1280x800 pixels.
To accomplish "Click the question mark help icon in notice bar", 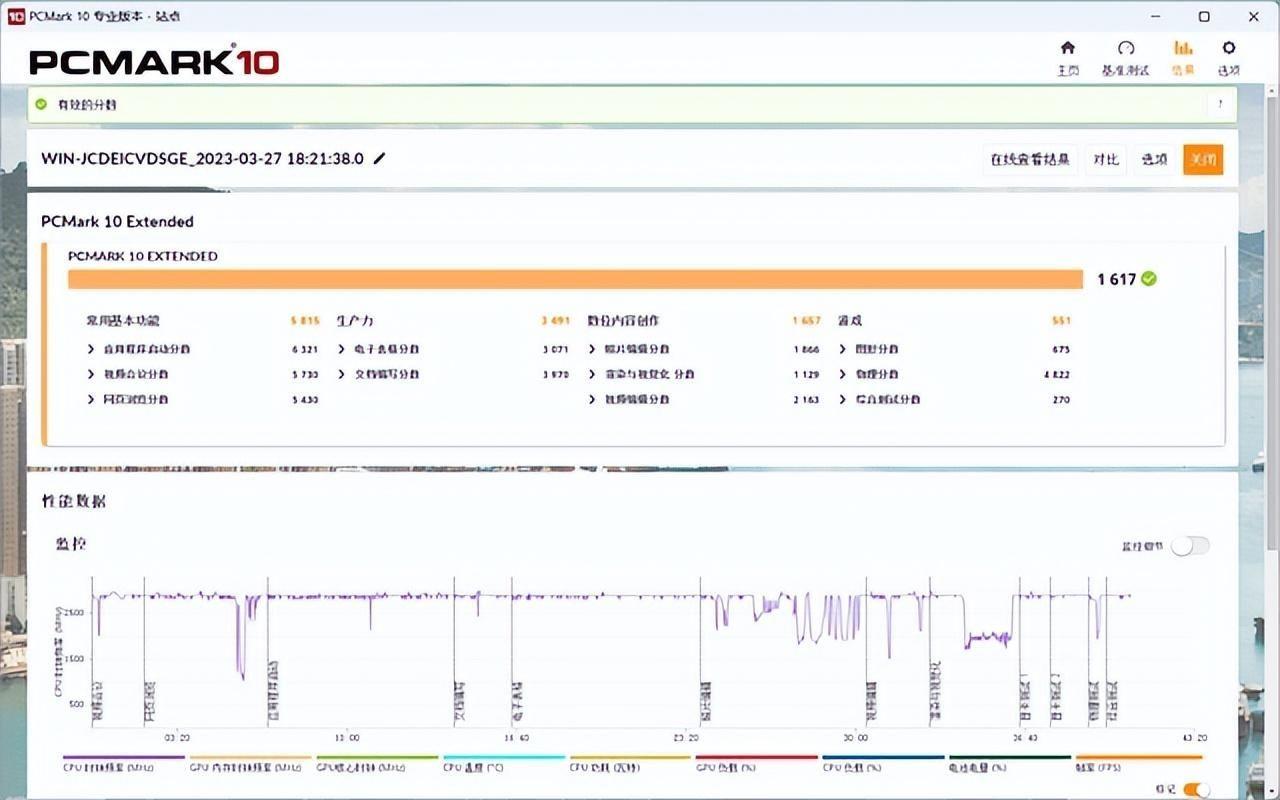I will (1220, 104).
